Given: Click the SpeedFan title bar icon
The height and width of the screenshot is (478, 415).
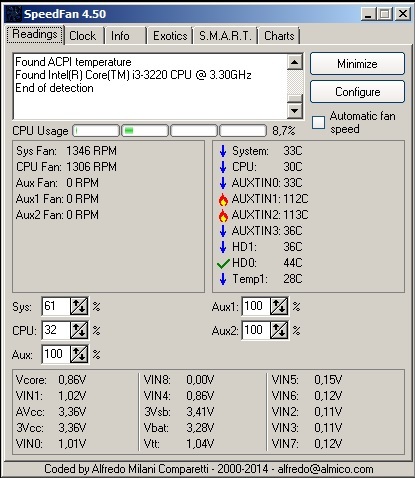Looking at the screenshot, I should (x=14, y=14).
